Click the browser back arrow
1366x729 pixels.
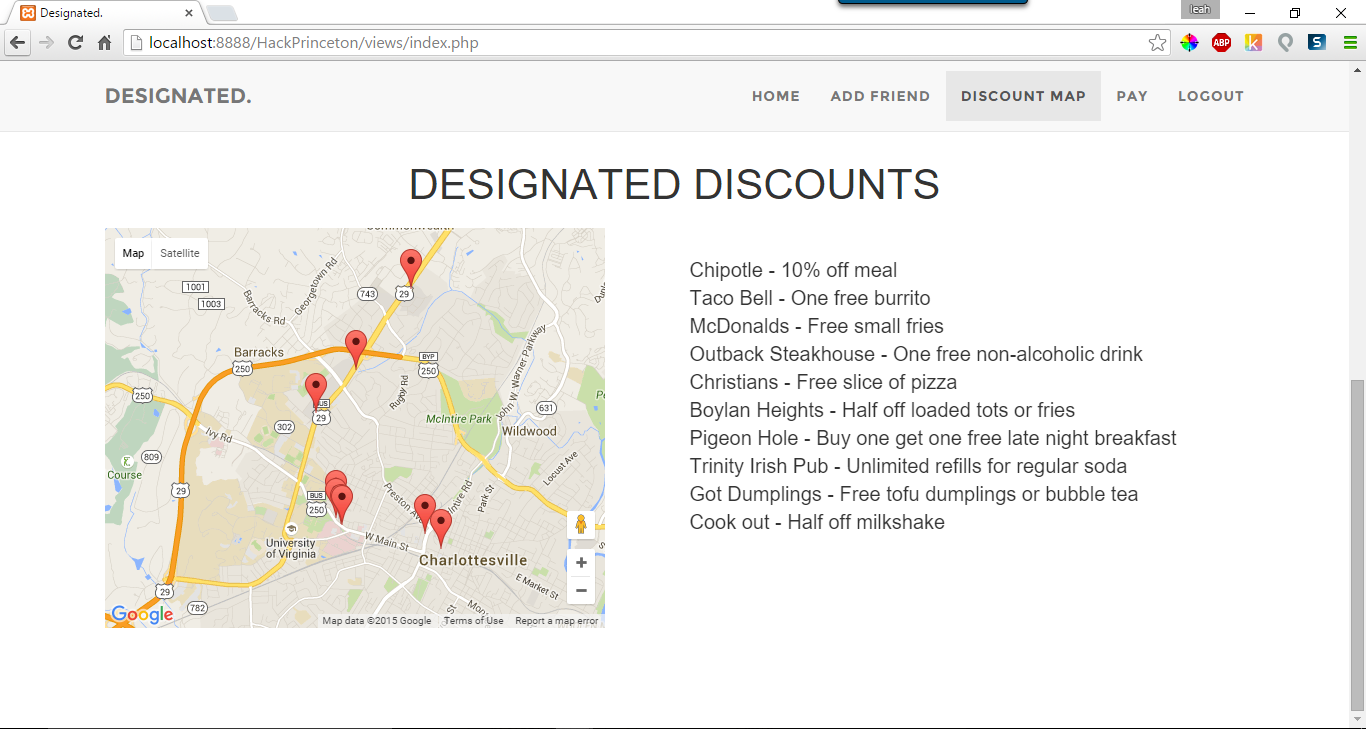(x=17, y=43)
